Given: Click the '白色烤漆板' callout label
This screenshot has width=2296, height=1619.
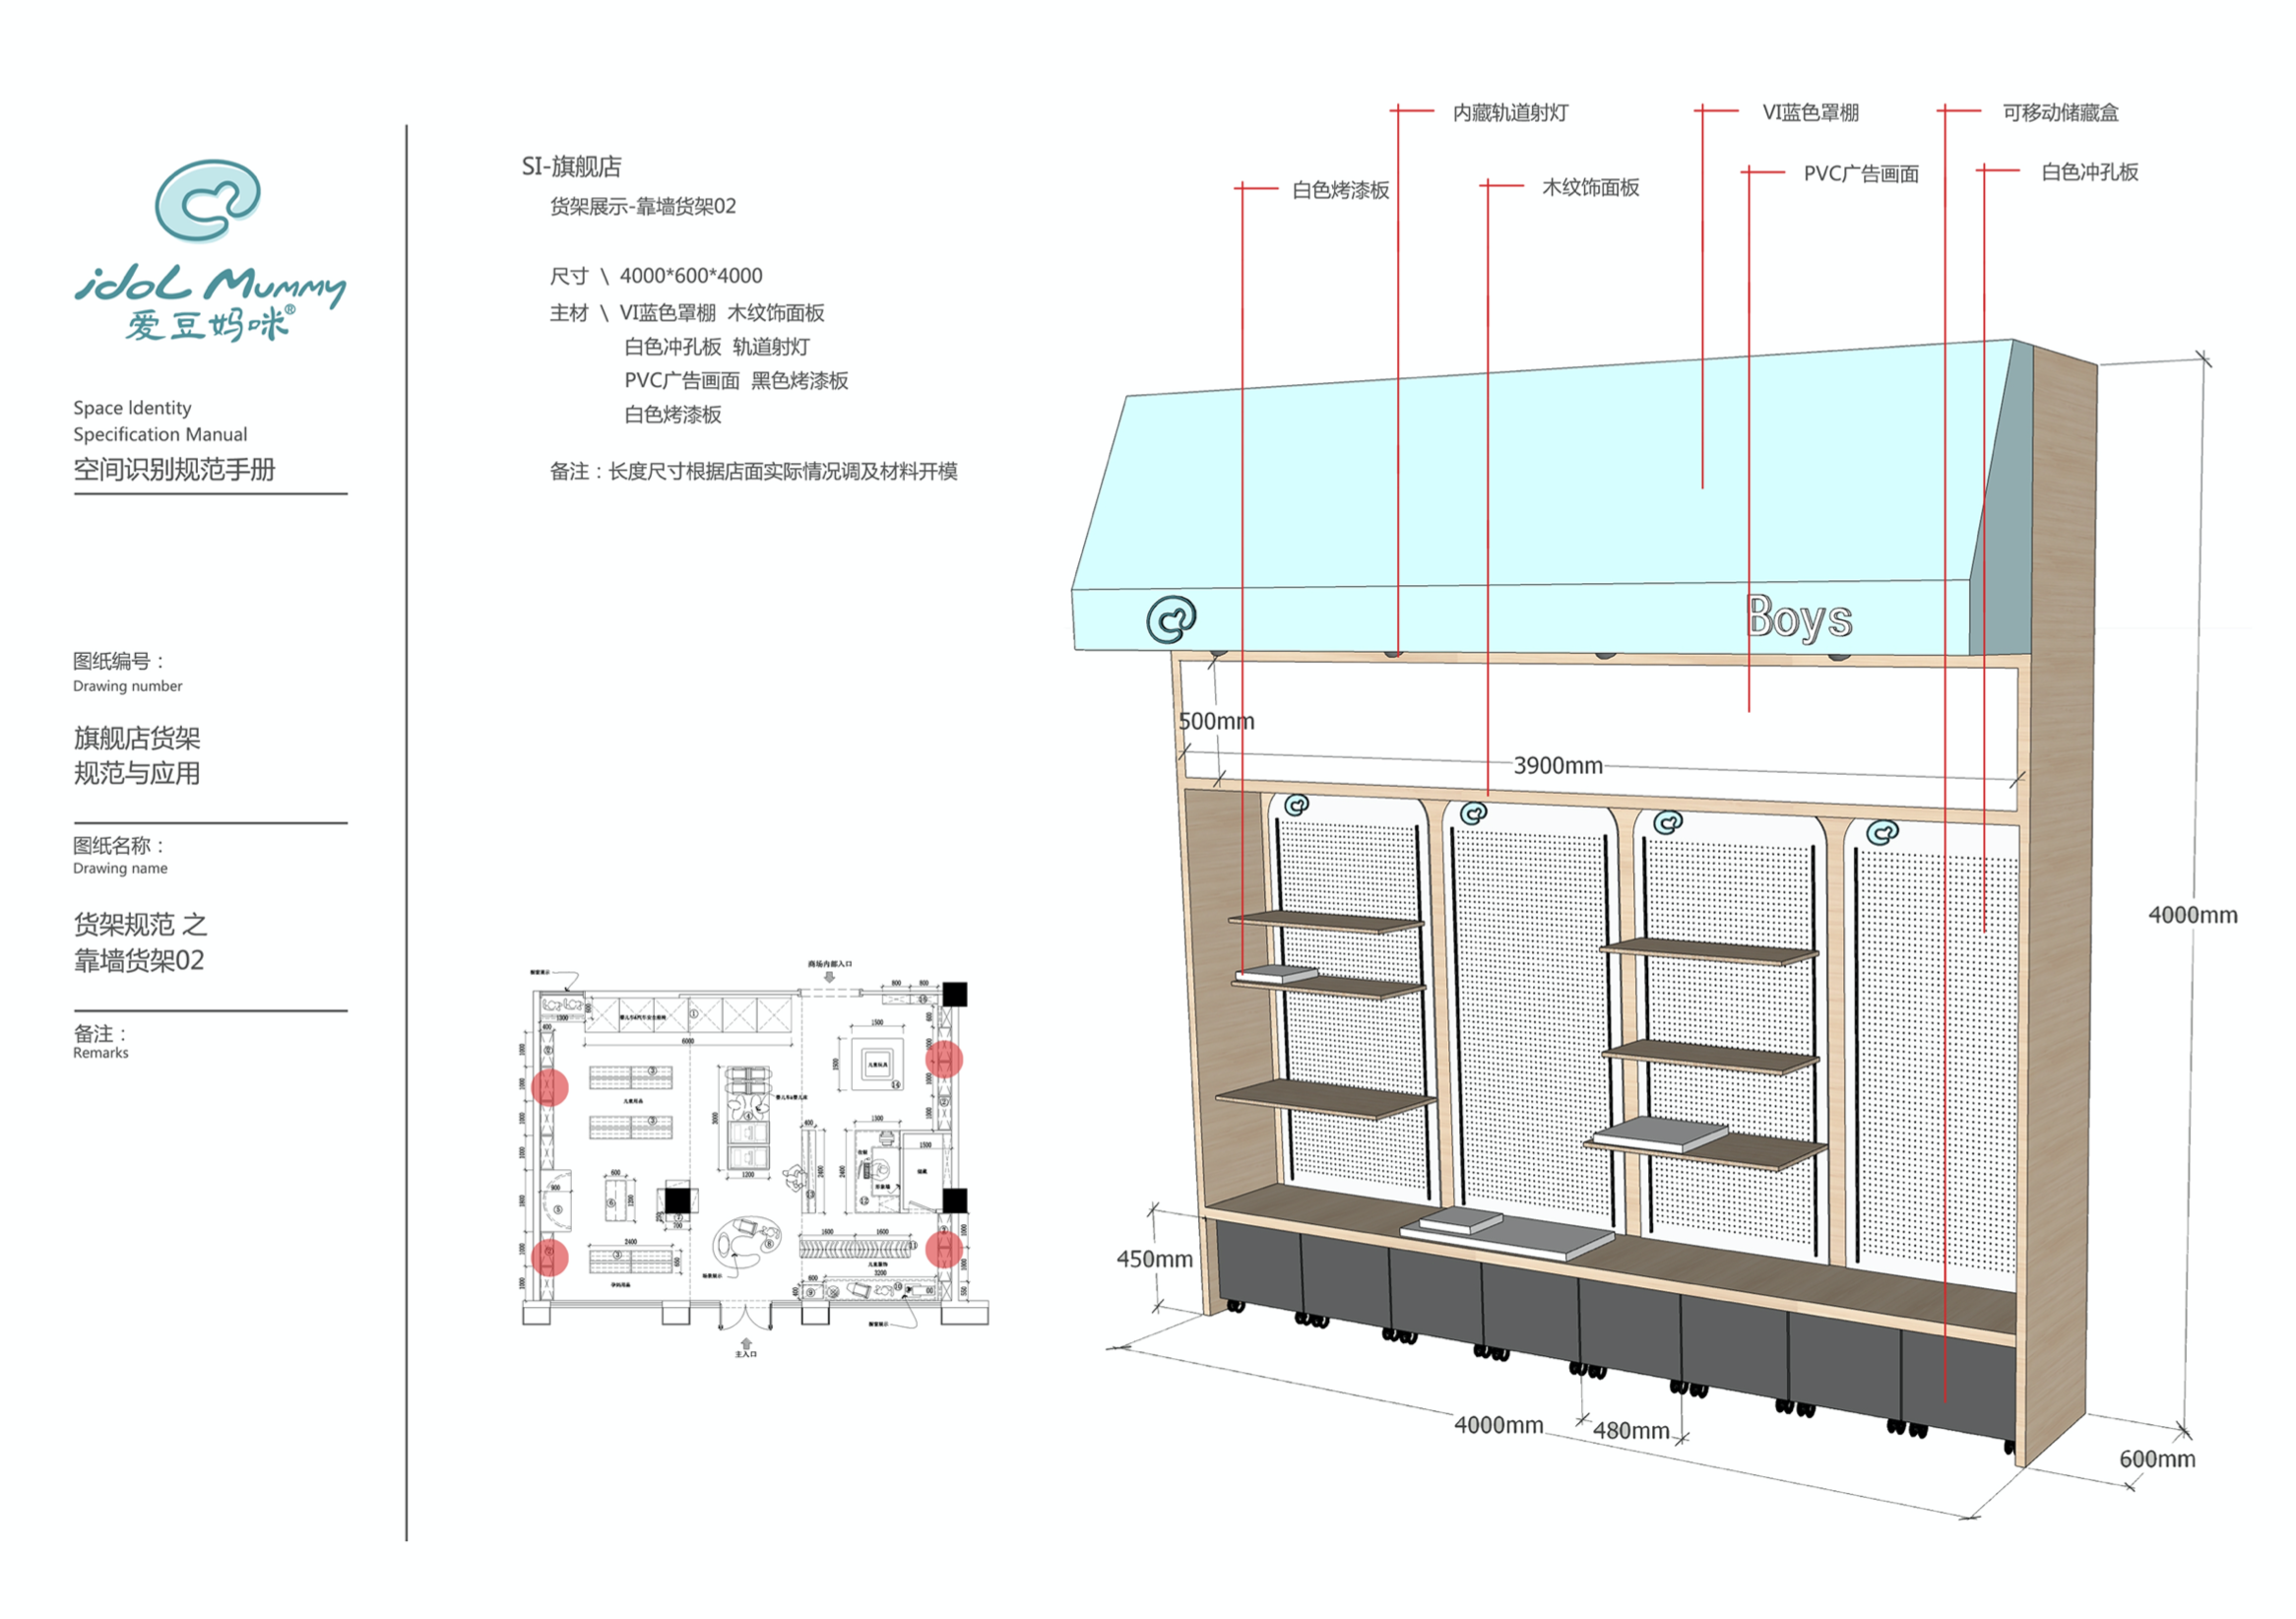Looking at the screenshot, I should tap(1341, 189).
